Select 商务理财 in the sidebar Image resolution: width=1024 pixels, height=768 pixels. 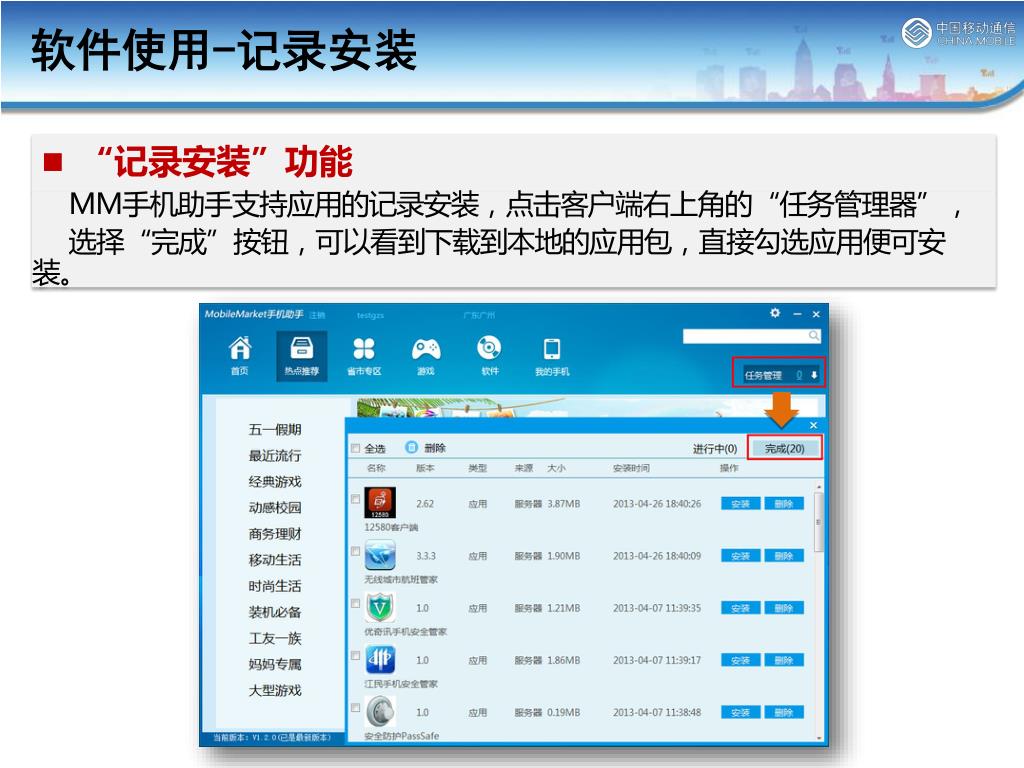pos(275,534)
